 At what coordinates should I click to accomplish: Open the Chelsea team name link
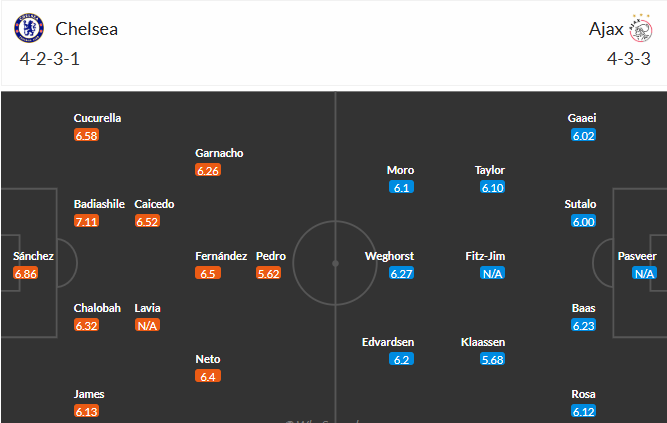coord(87,29)
